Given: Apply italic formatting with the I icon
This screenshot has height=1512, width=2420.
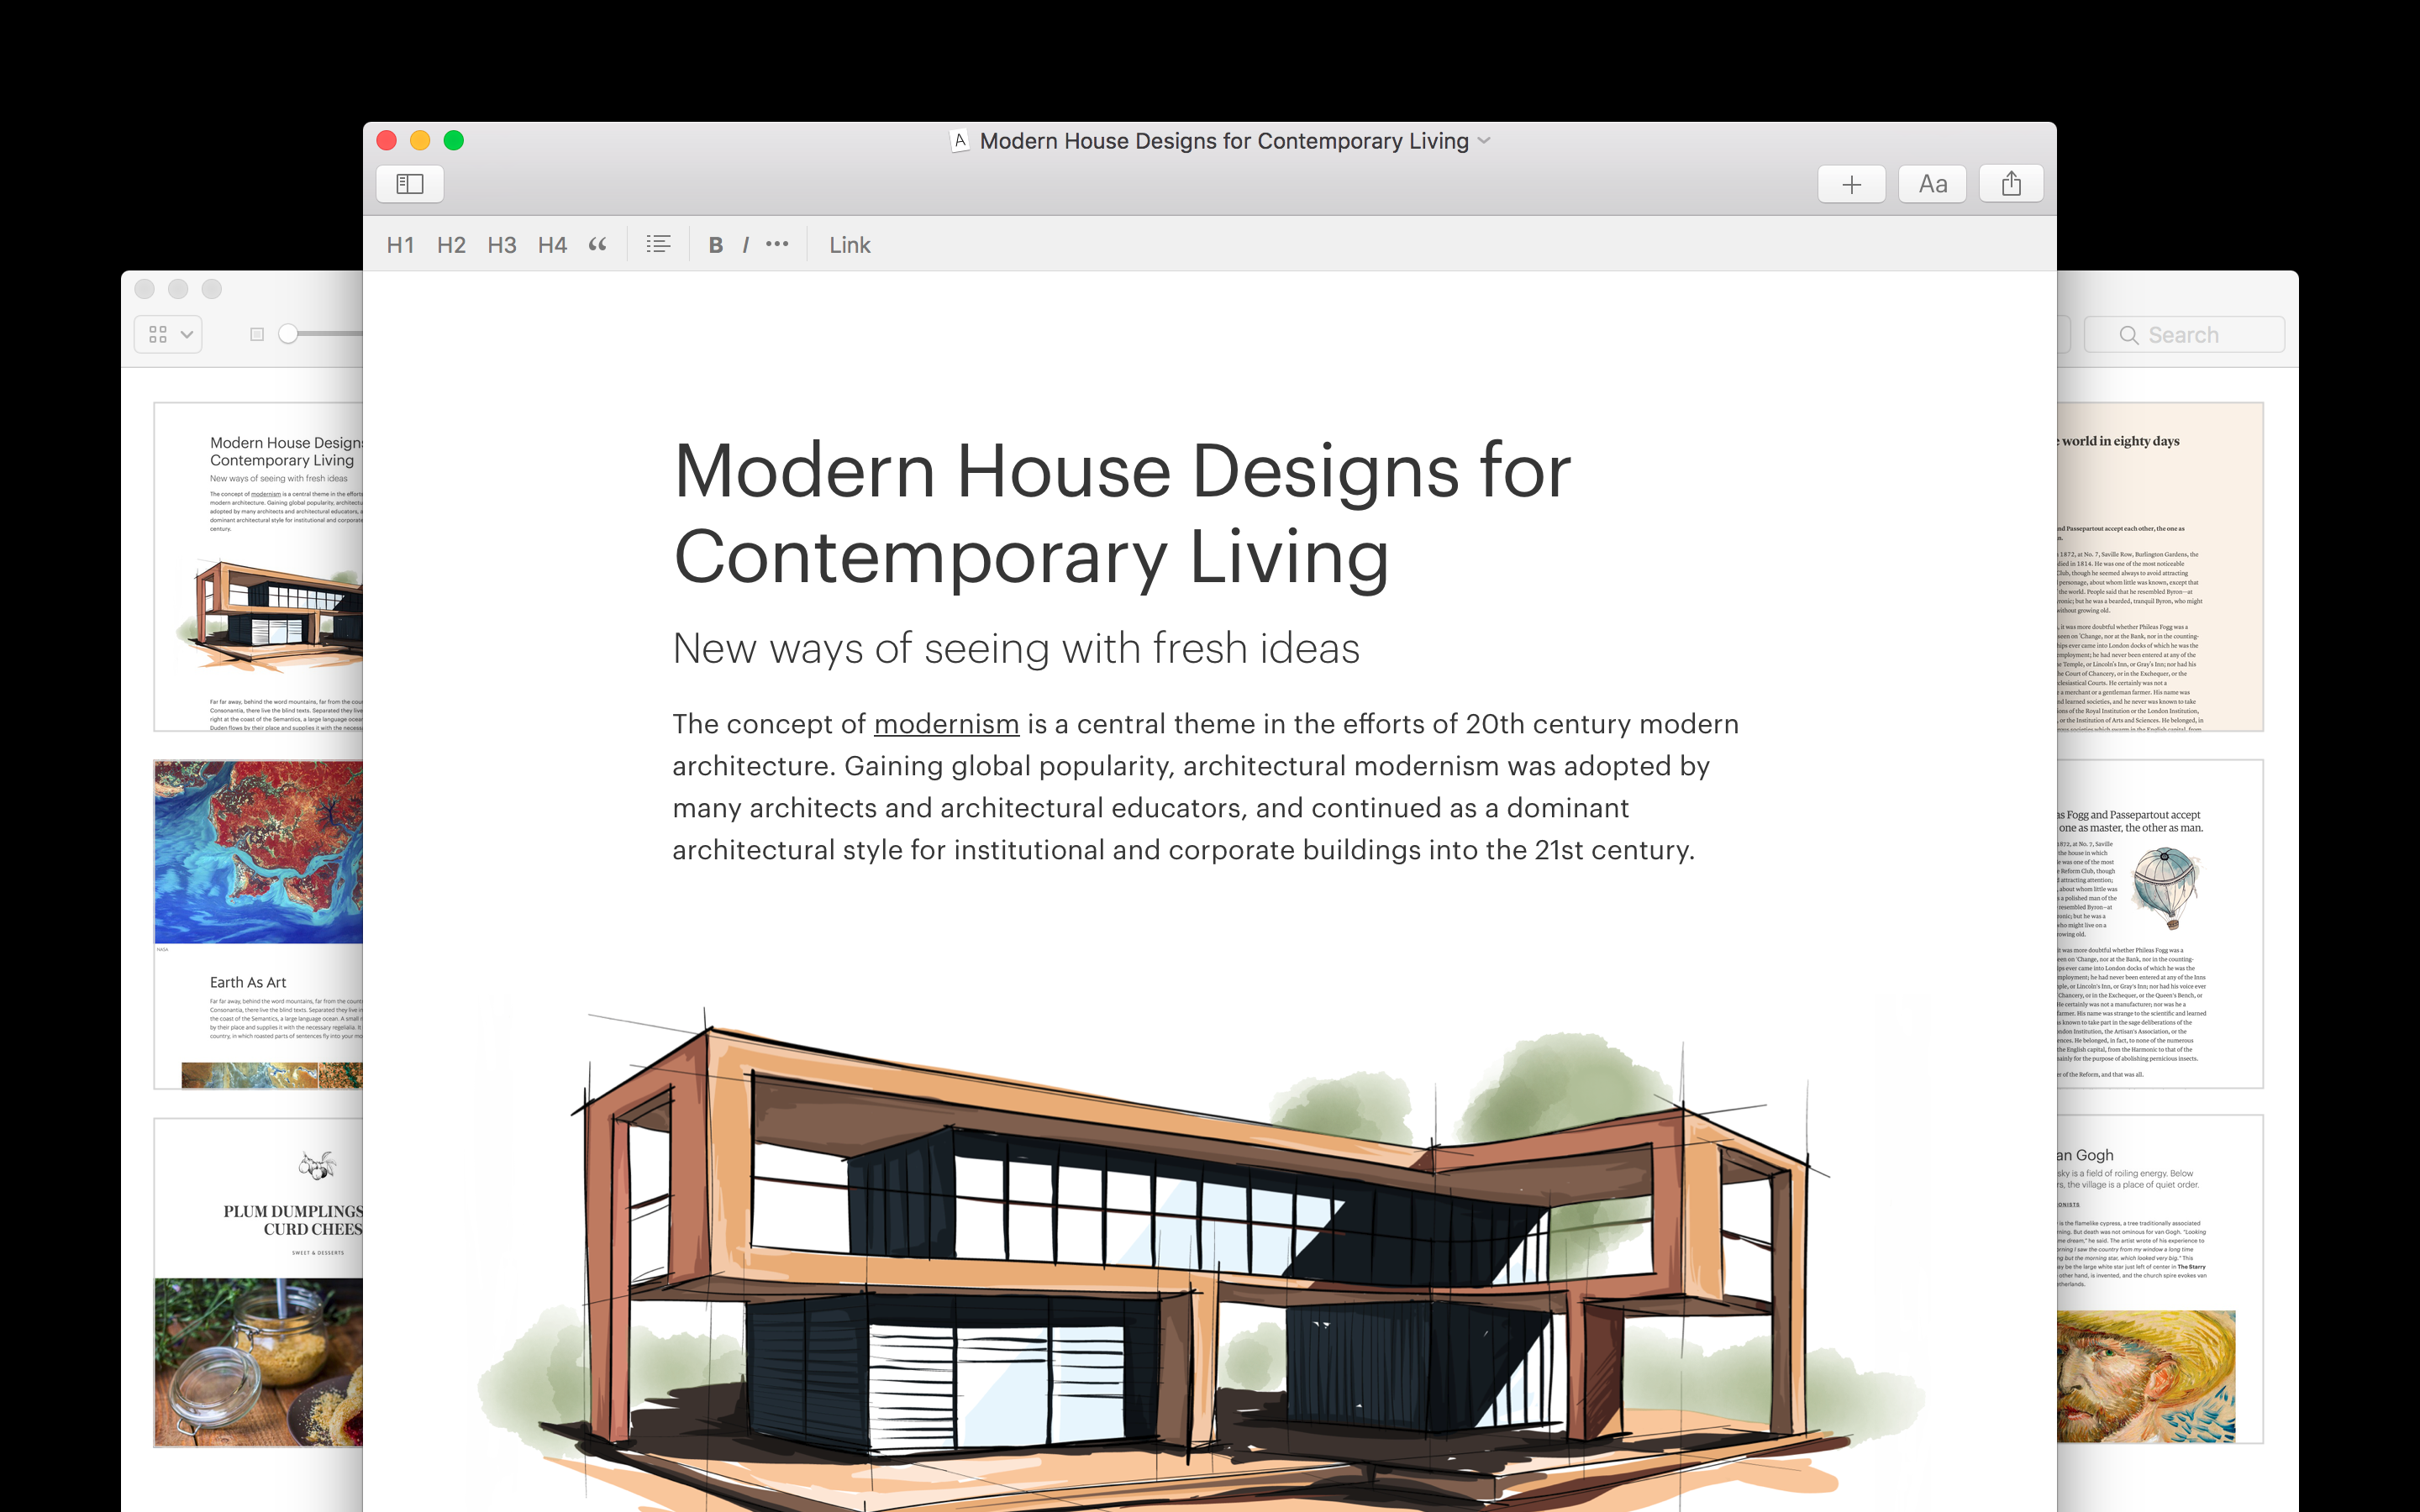Looking at the screenshot, I should 745,244.
